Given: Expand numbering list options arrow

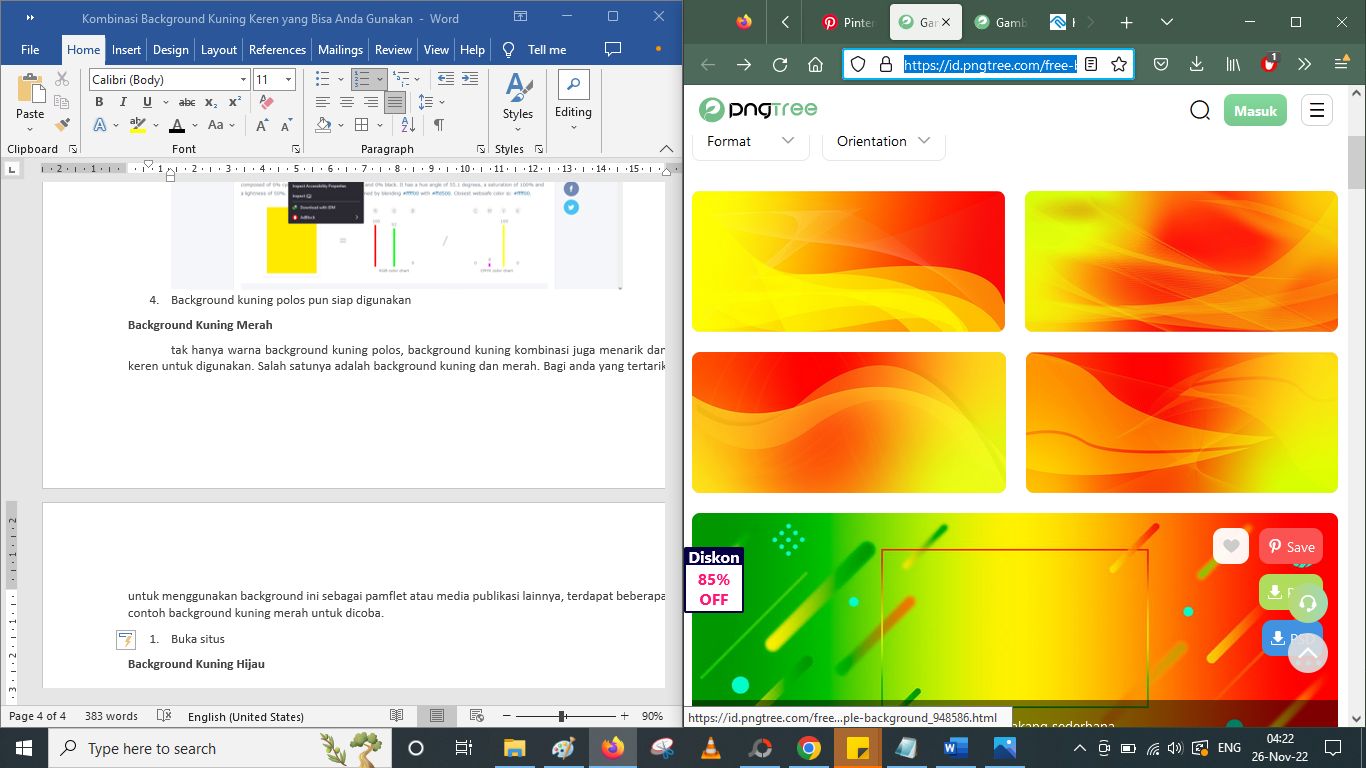Looking at the screenshot, I should point(379,79).
